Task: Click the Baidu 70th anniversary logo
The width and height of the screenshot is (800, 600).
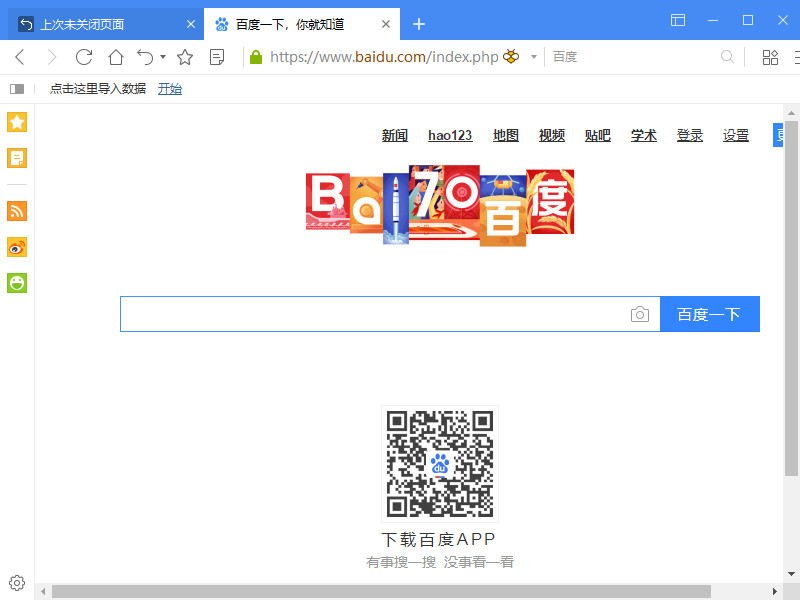Action: point(440,206)
